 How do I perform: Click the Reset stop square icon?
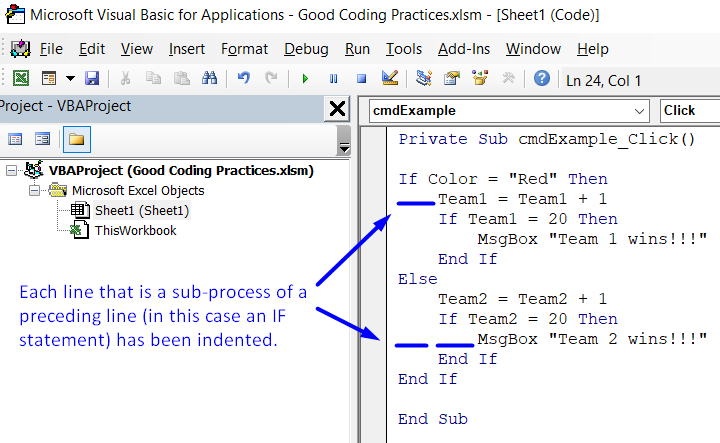tap(361, 79)
